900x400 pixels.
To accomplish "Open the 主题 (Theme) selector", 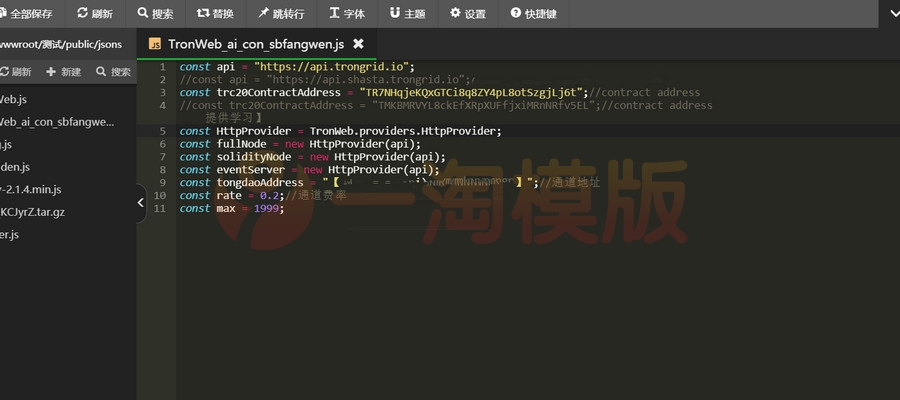I will [x=407, y=14].
